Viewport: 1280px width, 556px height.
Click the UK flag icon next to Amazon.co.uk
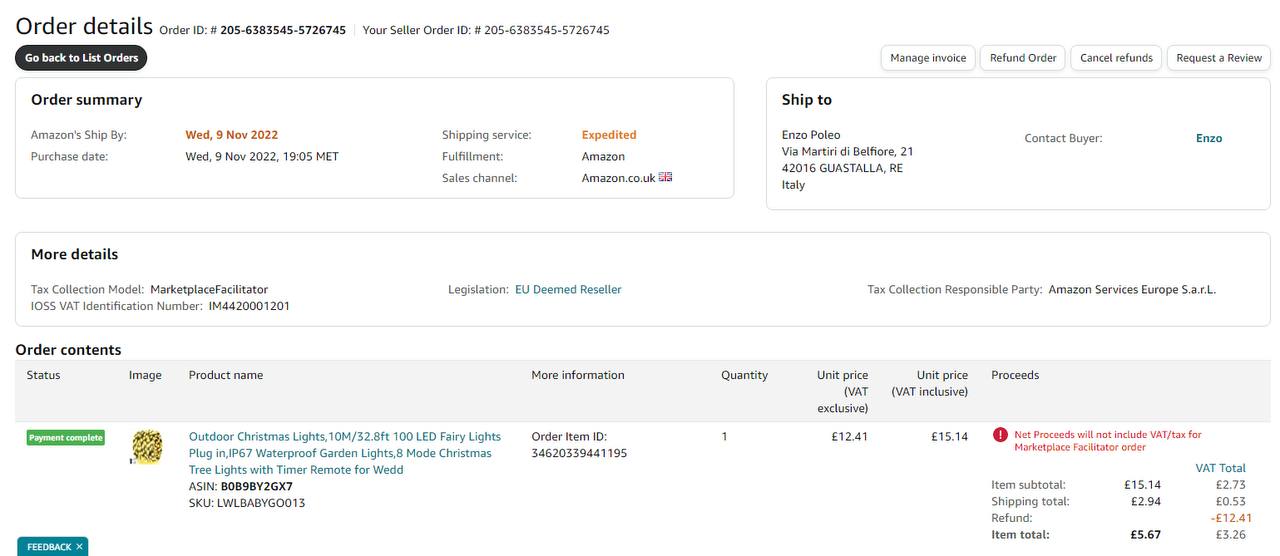tap(666, 178)
